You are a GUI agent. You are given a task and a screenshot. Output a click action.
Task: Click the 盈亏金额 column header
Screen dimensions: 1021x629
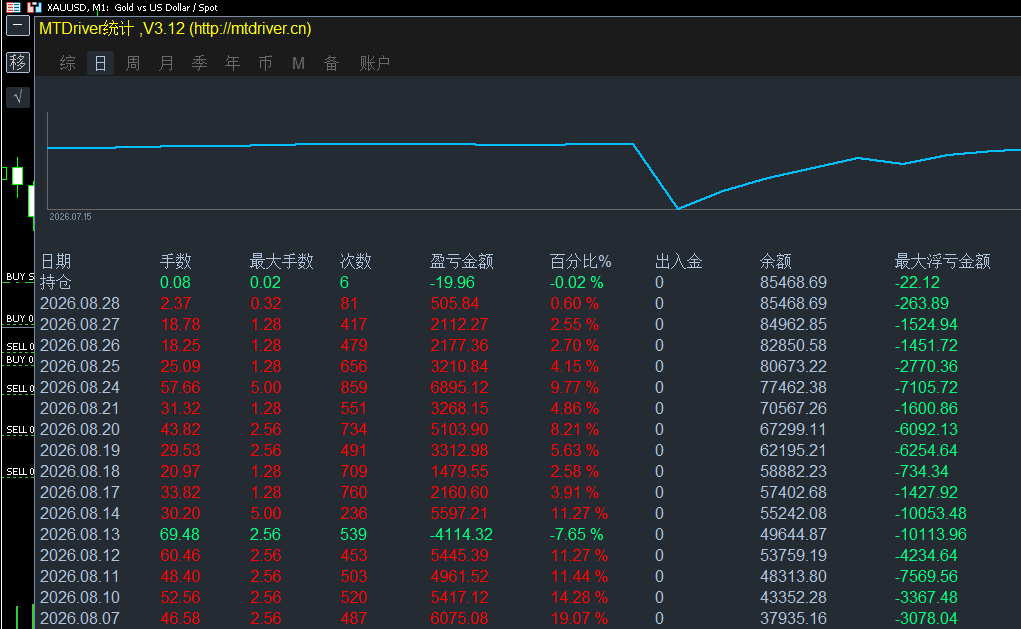(x=462, y=262)
